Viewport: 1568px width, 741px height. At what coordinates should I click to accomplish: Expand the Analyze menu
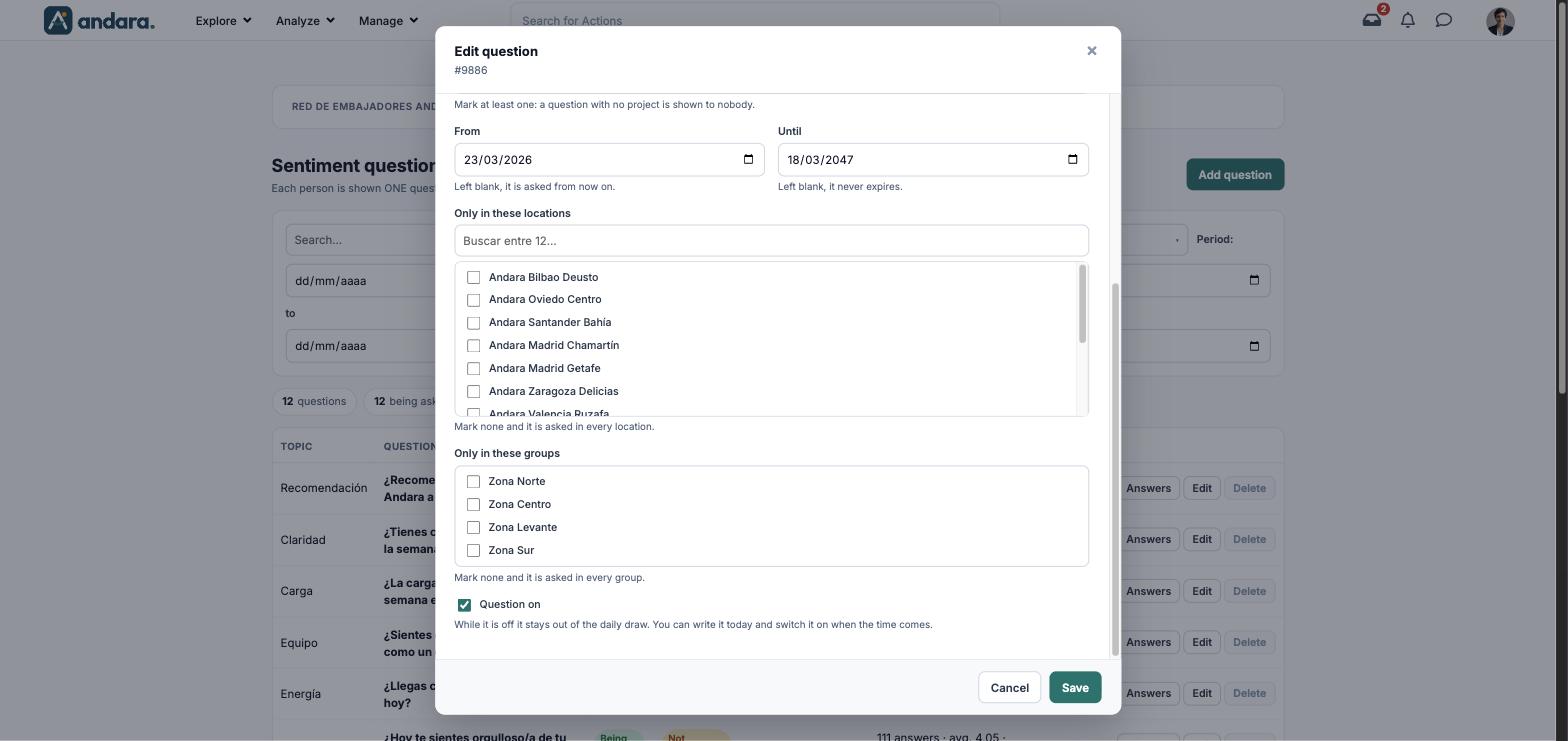pyautogui.click(x=305, y=20)
